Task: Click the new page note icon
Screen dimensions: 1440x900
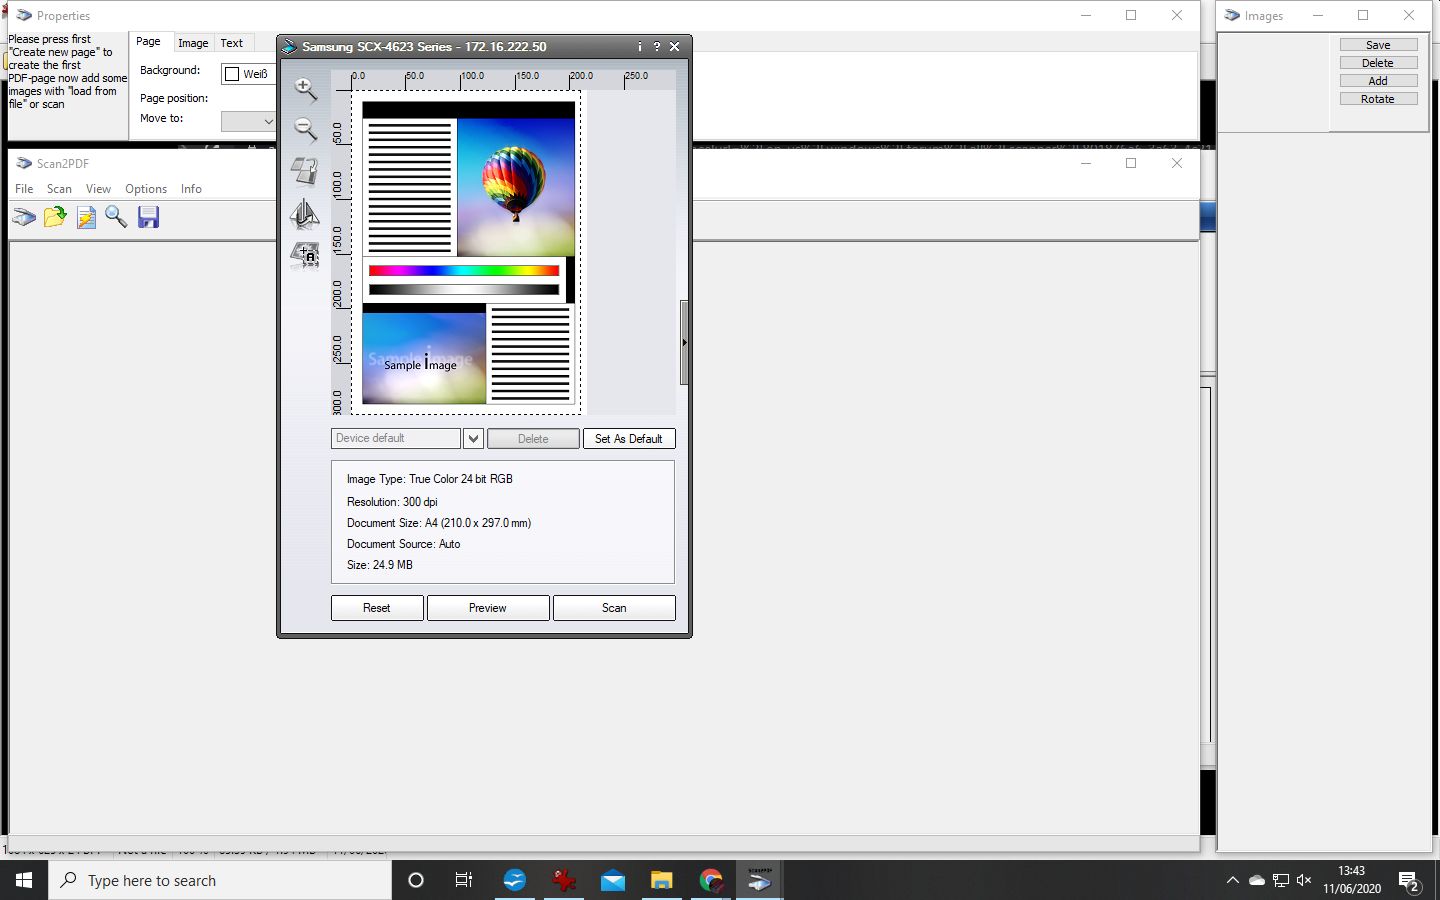Action: pyautogui.click(x=86, y=217)
